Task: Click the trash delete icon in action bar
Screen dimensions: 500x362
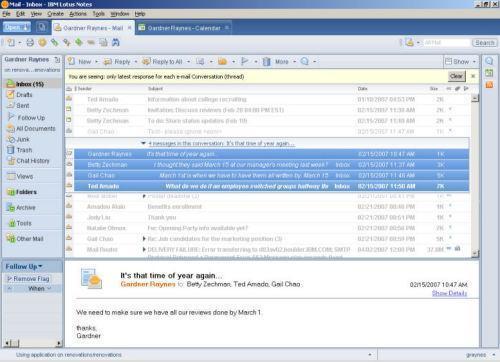Action: [266, 62]
